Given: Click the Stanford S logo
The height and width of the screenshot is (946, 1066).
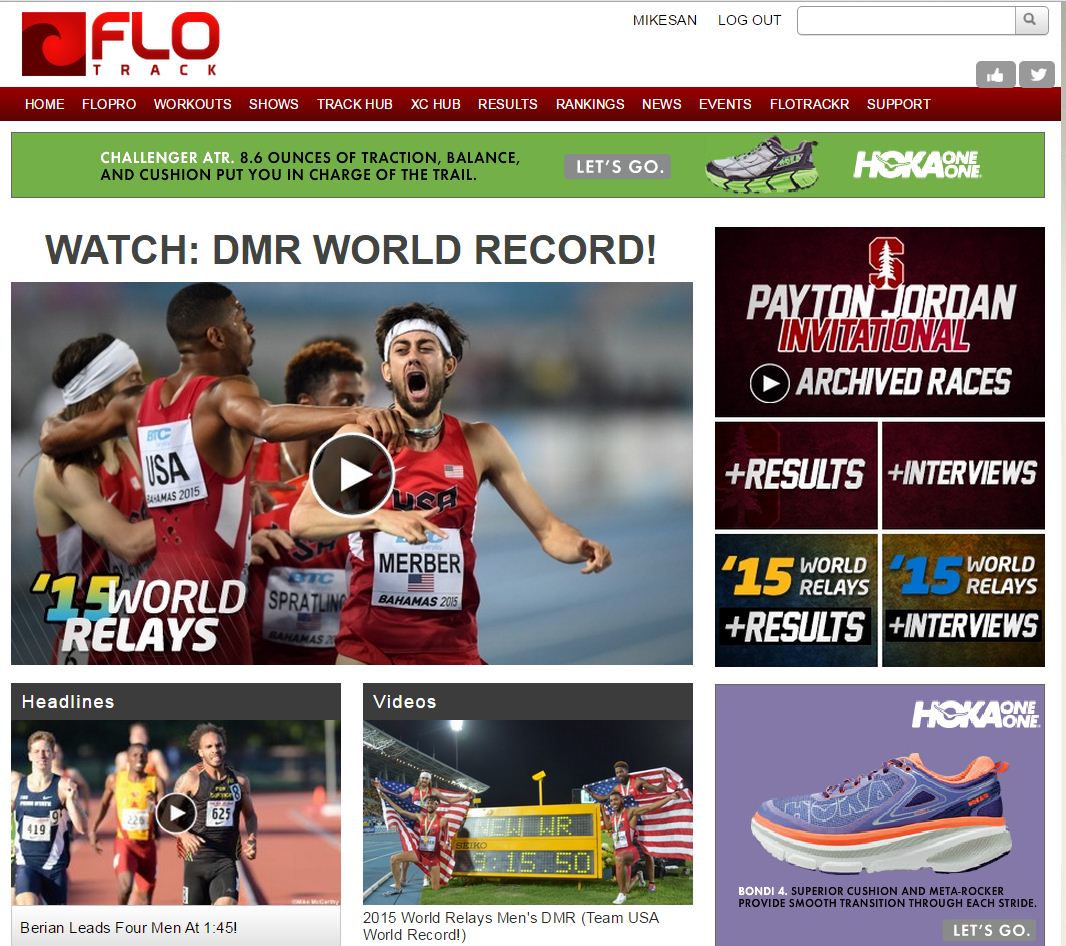Looking at the screenshot, I should 886,263.
